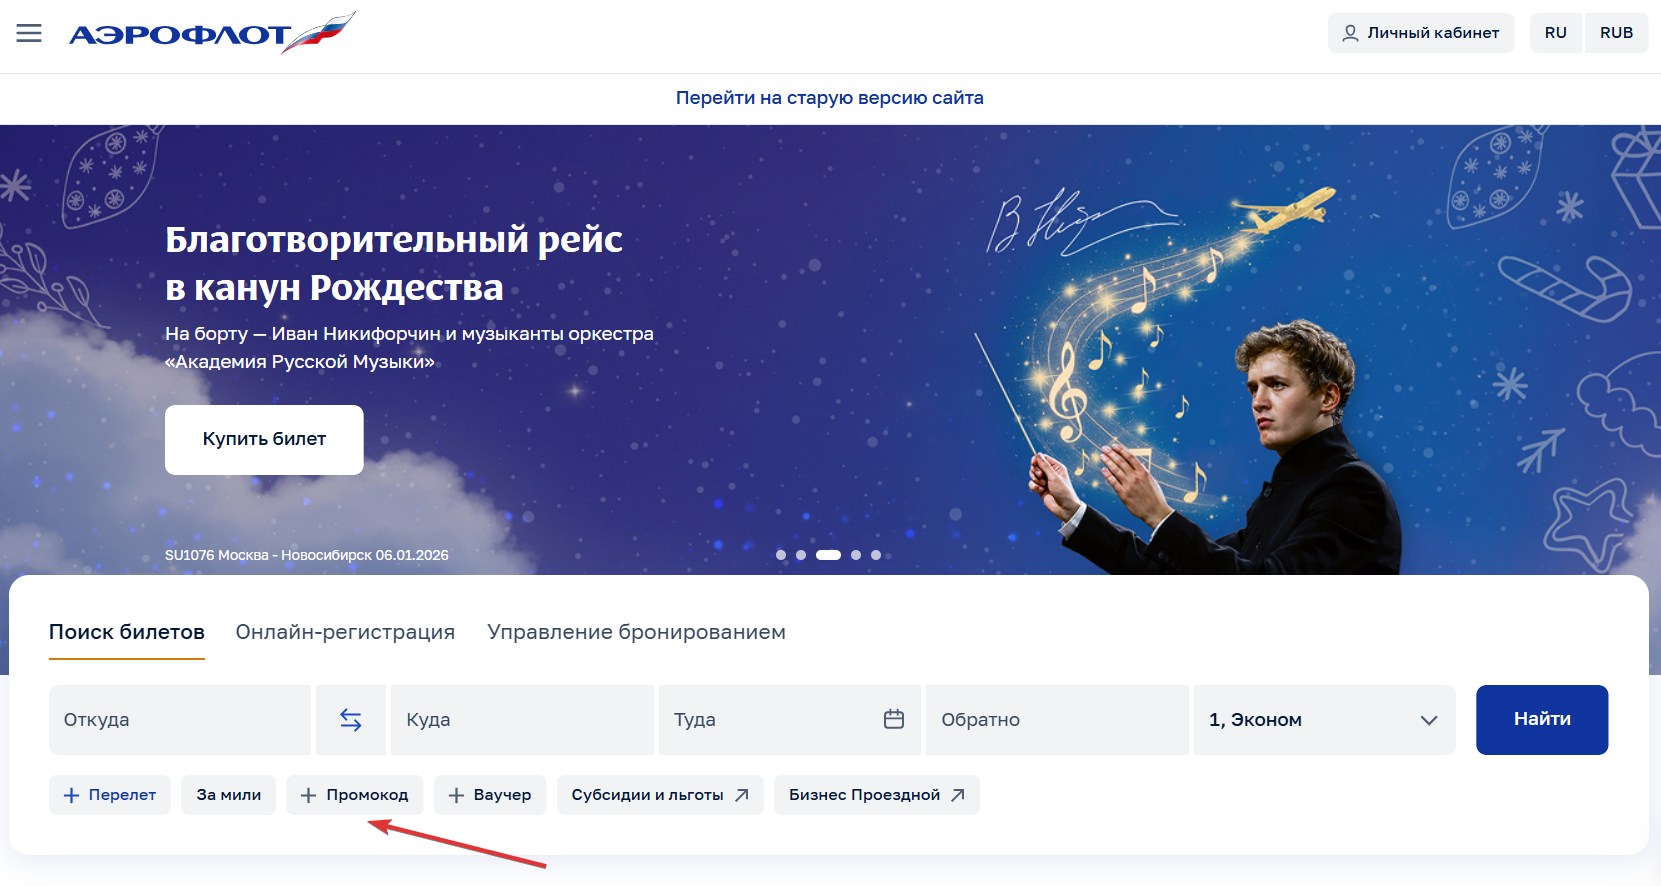Open Личный кабинет account button

[x=1420, y=33]
